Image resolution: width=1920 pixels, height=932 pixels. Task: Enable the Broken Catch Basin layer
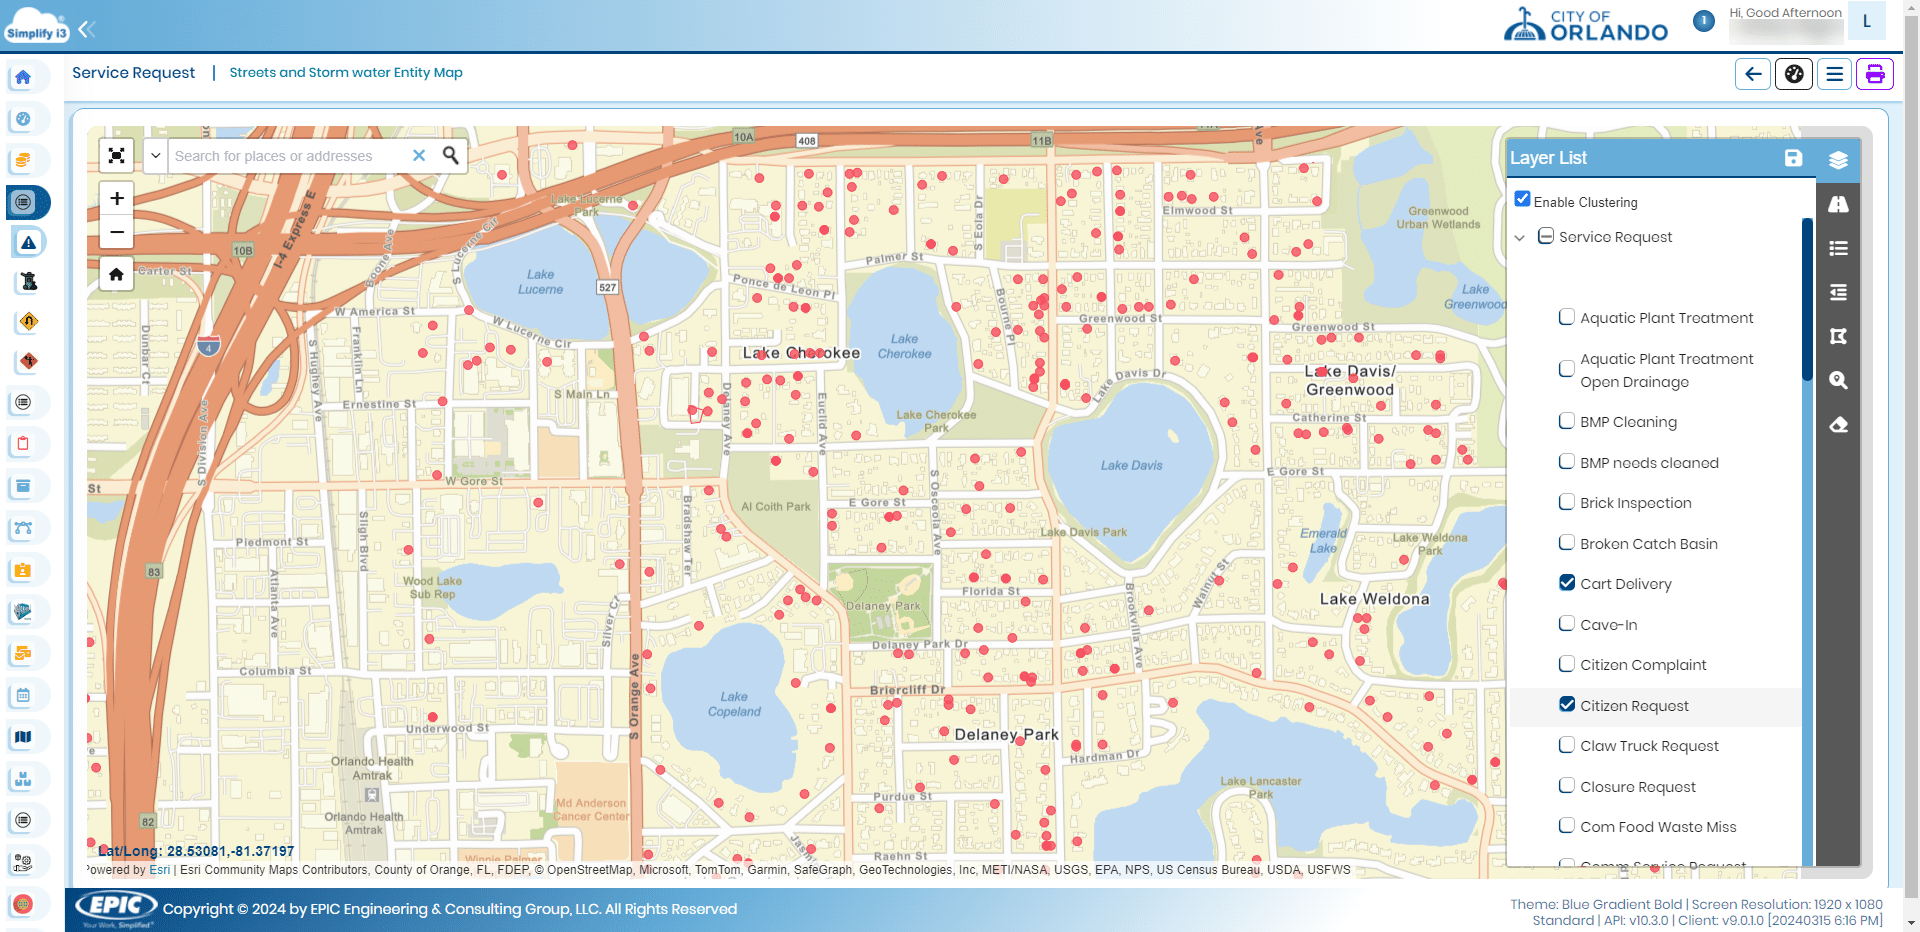pyautogui.click(x=1567, y=543)
